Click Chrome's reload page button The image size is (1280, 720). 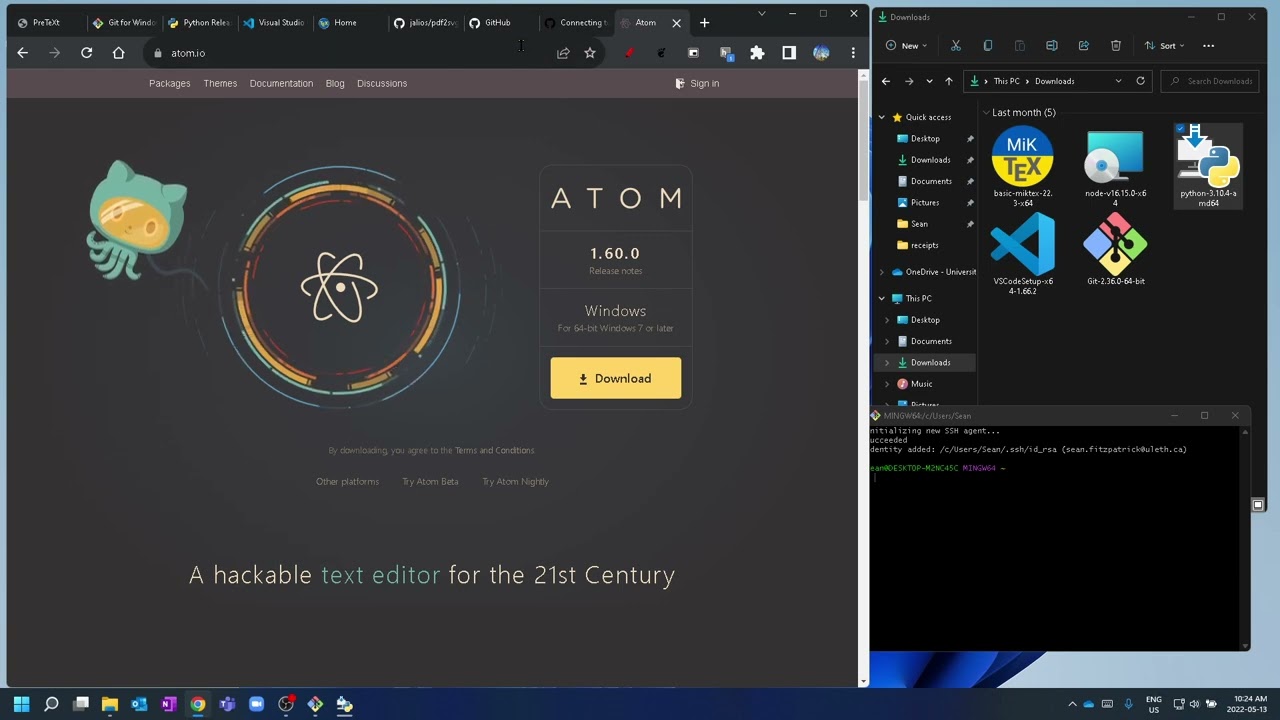(87, 53)
